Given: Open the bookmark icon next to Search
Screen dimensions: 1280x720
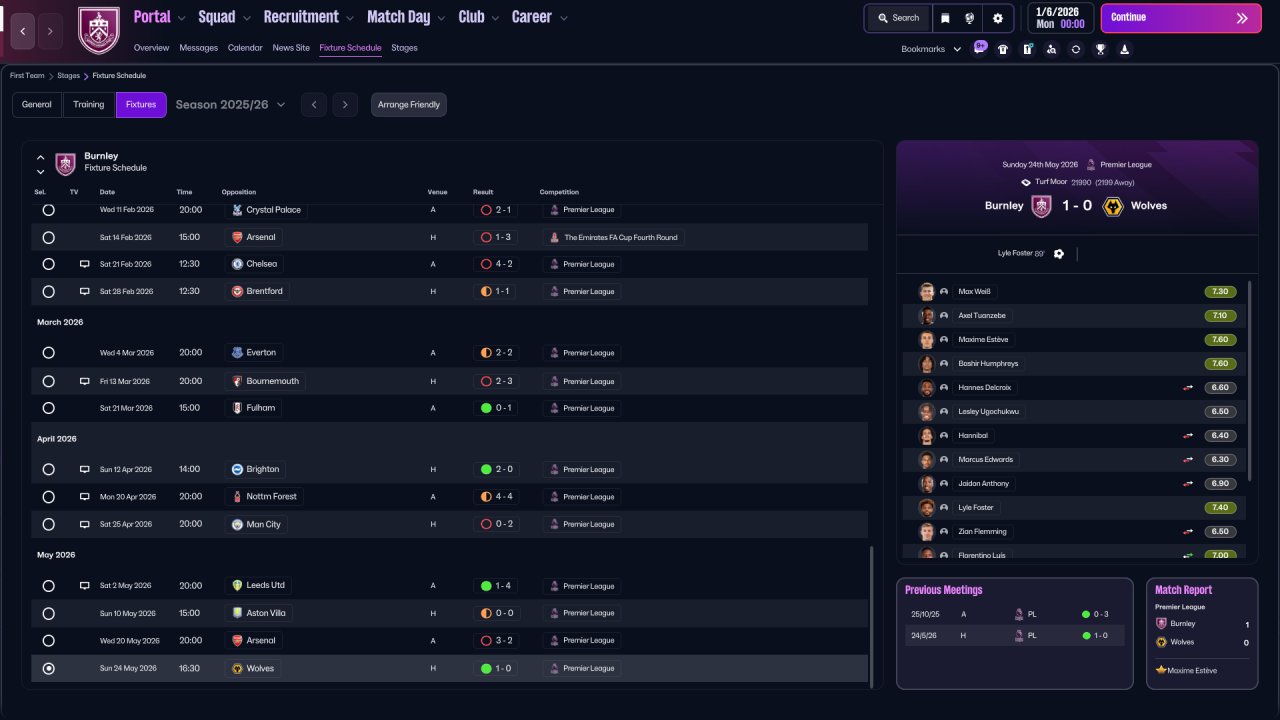Looking at the screenshot, I should pos(945,18).
